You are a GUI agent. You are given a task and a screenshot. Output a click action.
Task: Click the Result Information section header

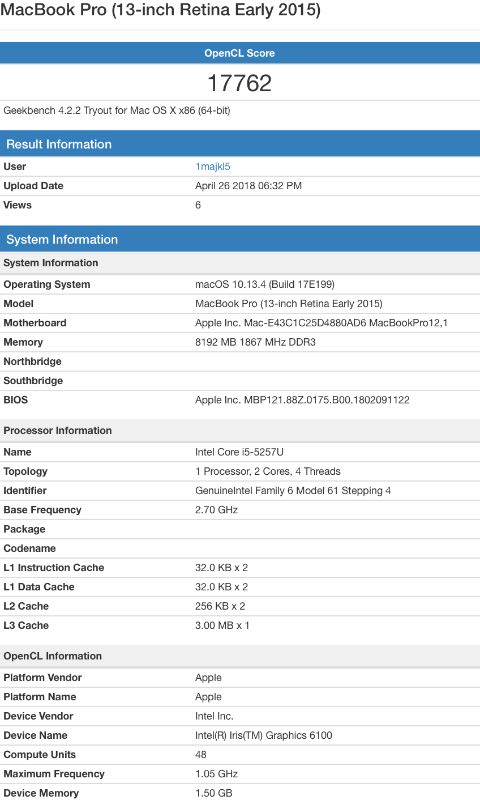(240, 144)
